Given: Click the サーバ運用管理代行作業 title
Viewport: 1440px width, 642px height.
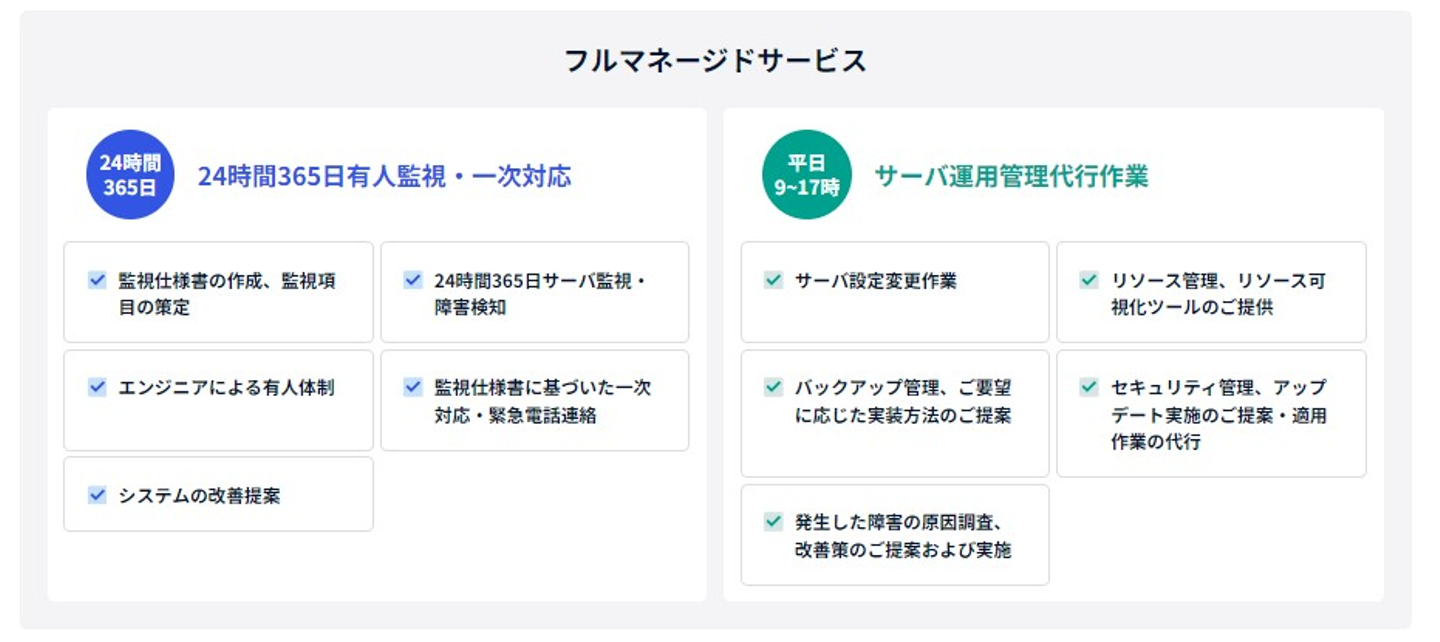Looking at the screenshot, I should [1011, 176].
